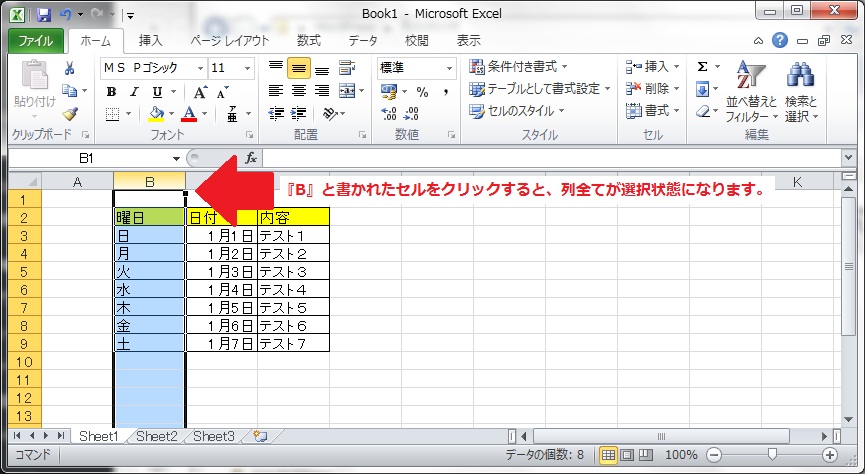This screenshot has height=474, width=865.
Task: Click the Save icon in quick access toolbar
Action: [x=44, y=15]
